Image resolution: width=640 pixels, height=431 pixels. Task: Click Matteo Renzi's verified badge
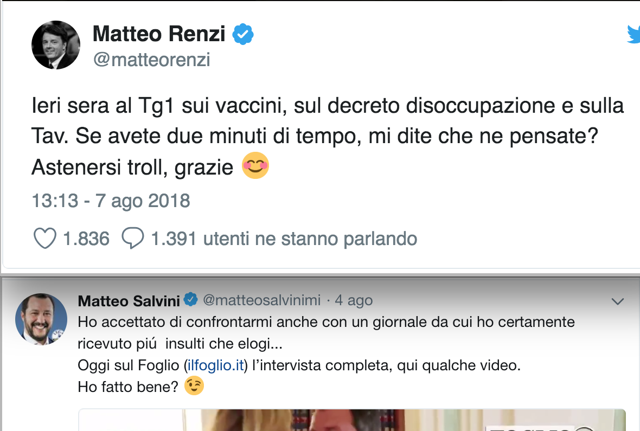point(244,36)
